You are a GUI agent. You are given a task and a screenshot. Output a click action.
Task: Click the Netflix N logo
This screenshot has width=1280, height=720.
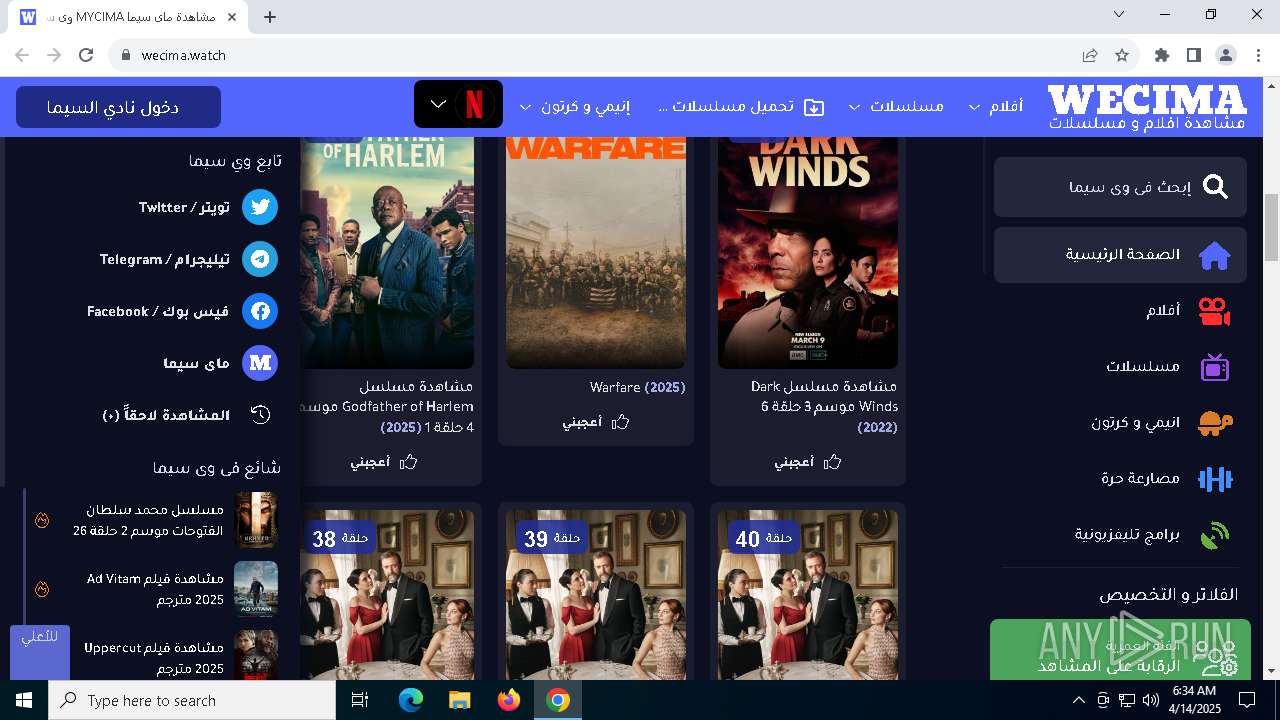point(475,104)
